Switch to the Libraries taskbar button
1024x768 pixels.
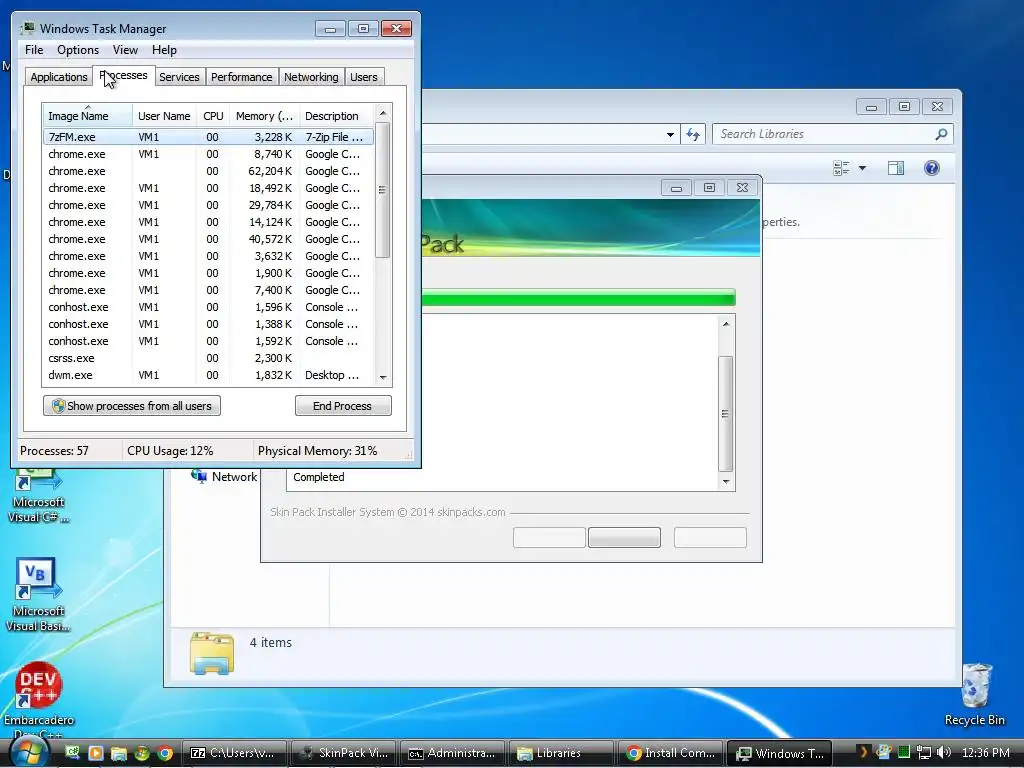click(x=561, y=753)
